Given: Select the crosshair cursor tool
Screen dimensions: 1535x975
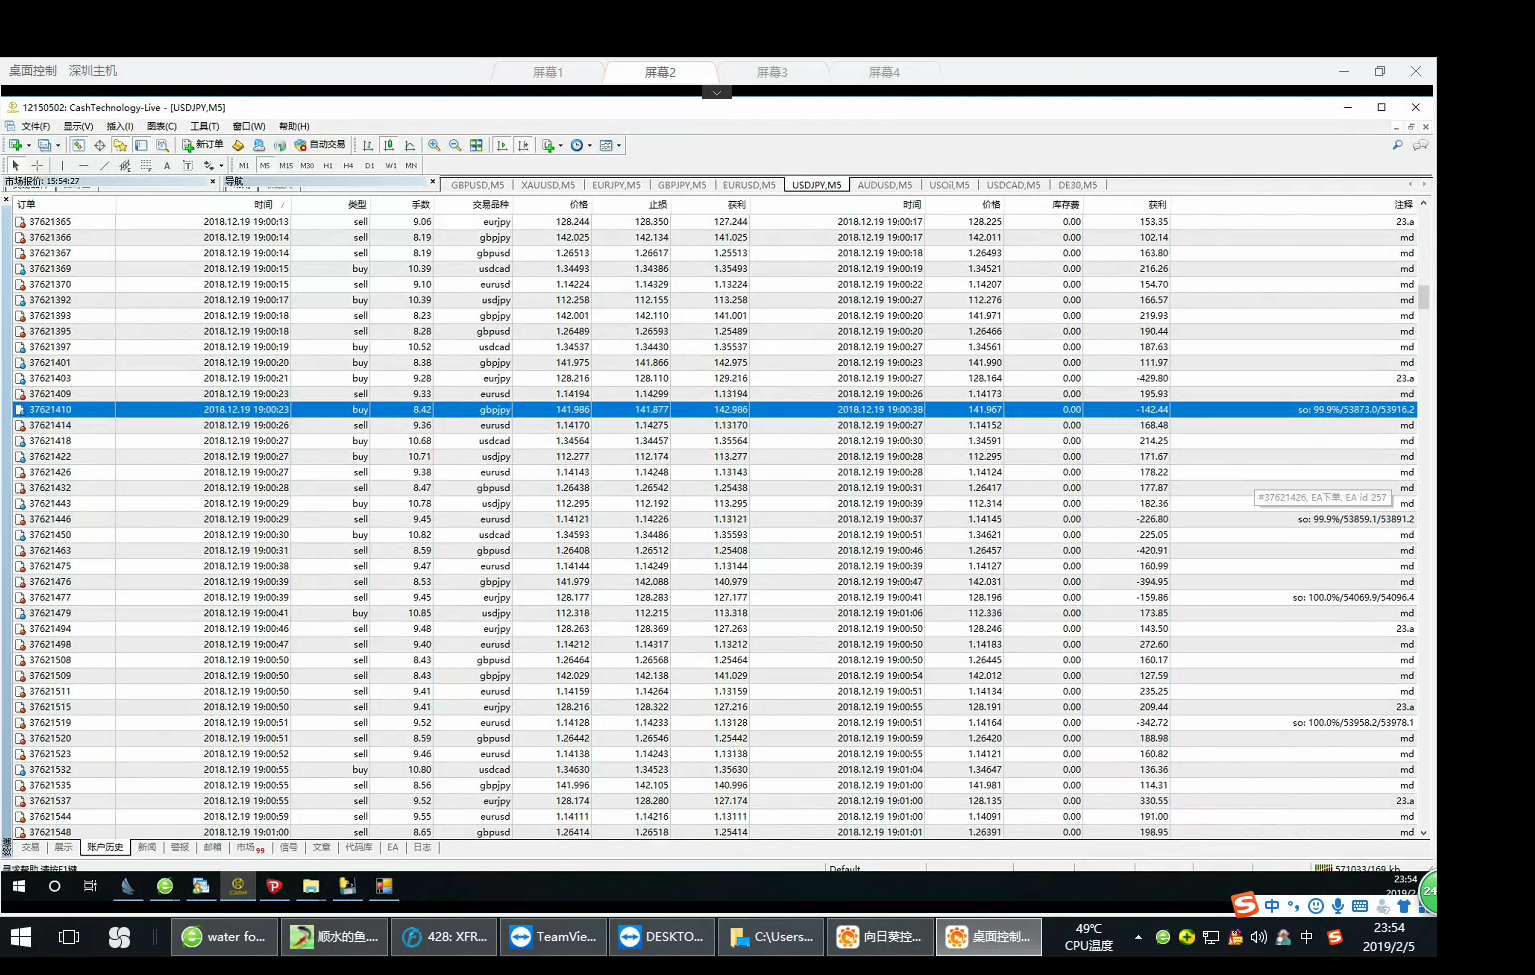Looking at the screenshot, I should click(x=37, y=166).
